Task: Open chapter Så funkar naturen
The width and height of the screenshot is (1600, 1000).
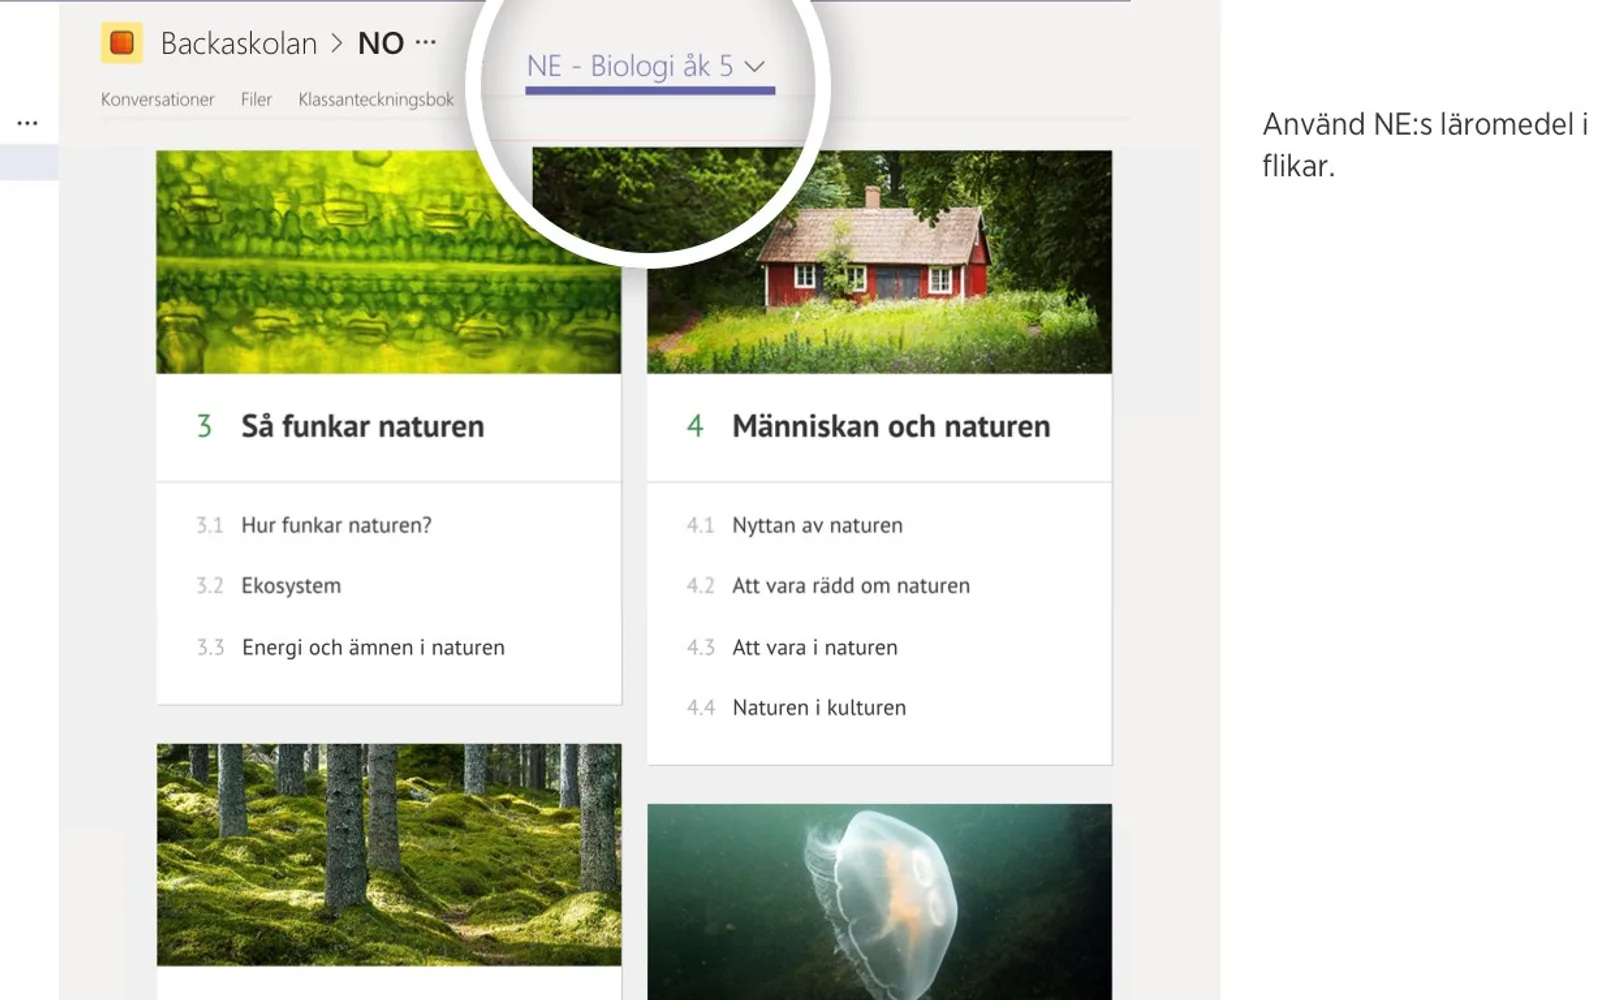Action: click(363, 426)
